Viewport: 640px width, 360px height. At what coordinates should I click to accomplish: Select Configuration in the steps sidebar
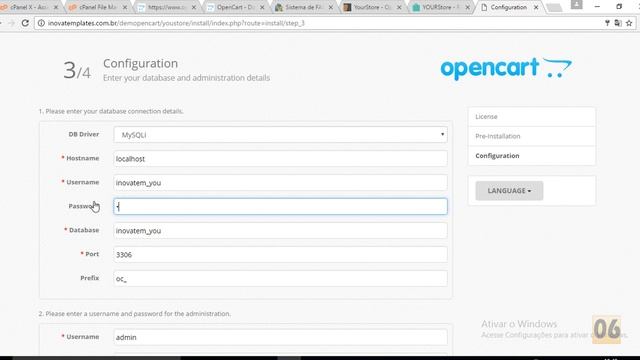(531, 156)
